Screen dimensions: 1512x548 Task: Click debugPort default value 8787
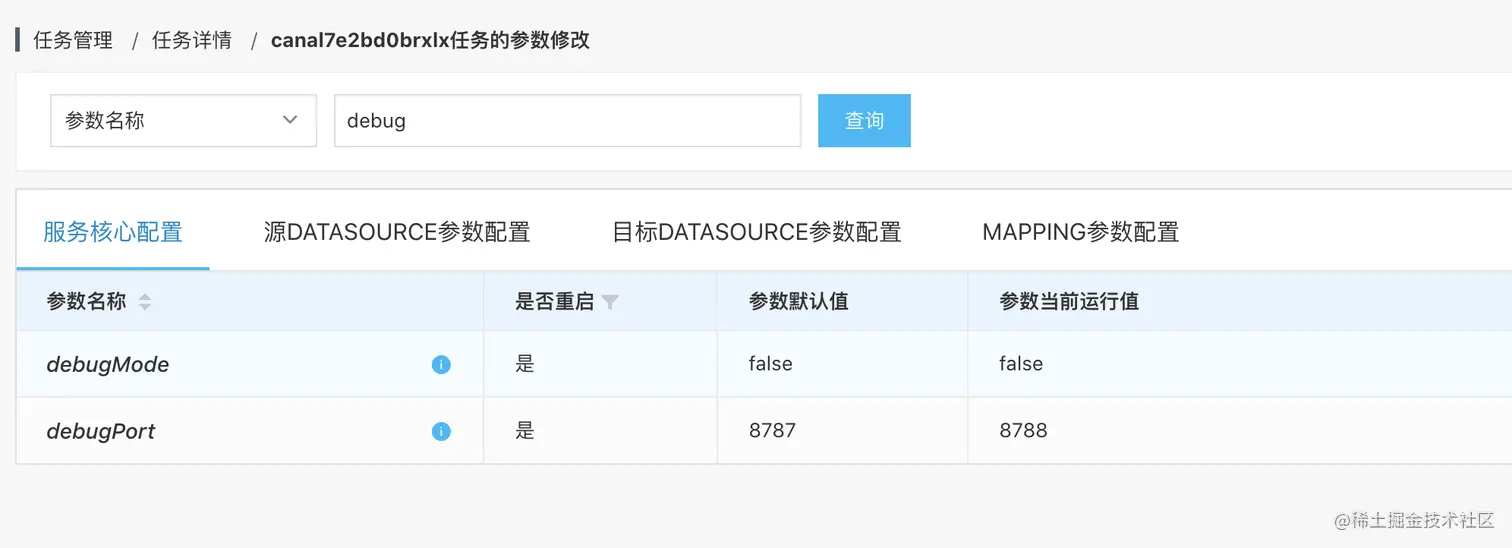tap(772, 431)
